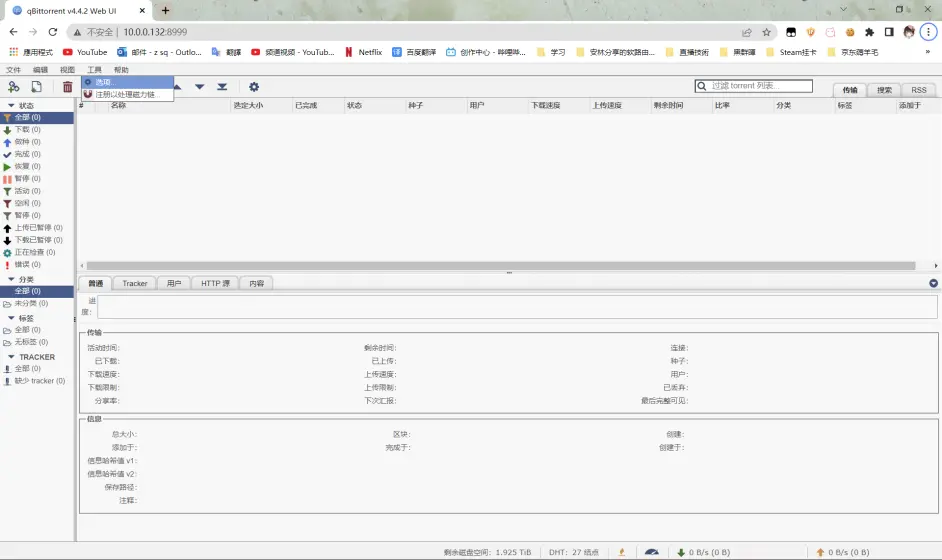Select 选项... in the open Tools menu
The height and width of the screenshot is (560, 942).
click(x=128, y=82)
